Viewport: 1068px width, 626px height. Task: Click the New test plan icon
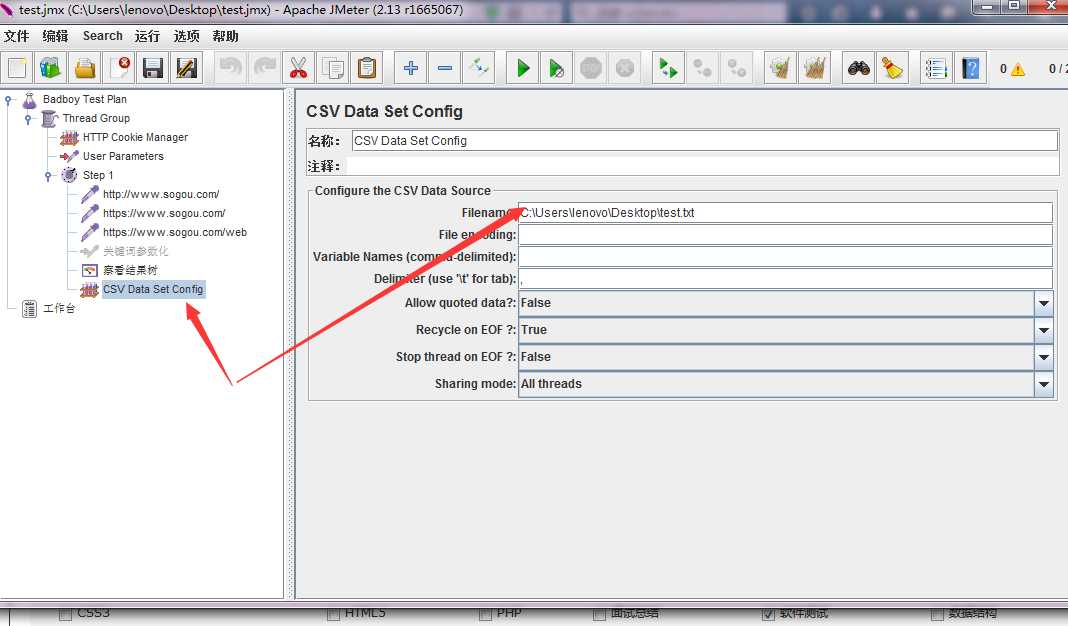17,68
